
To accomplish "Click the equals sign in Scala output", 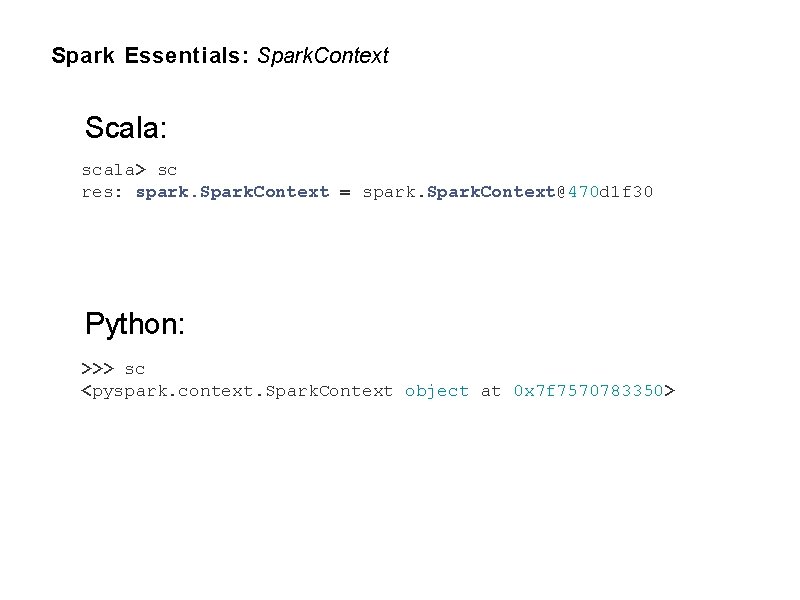I will 345,191.
